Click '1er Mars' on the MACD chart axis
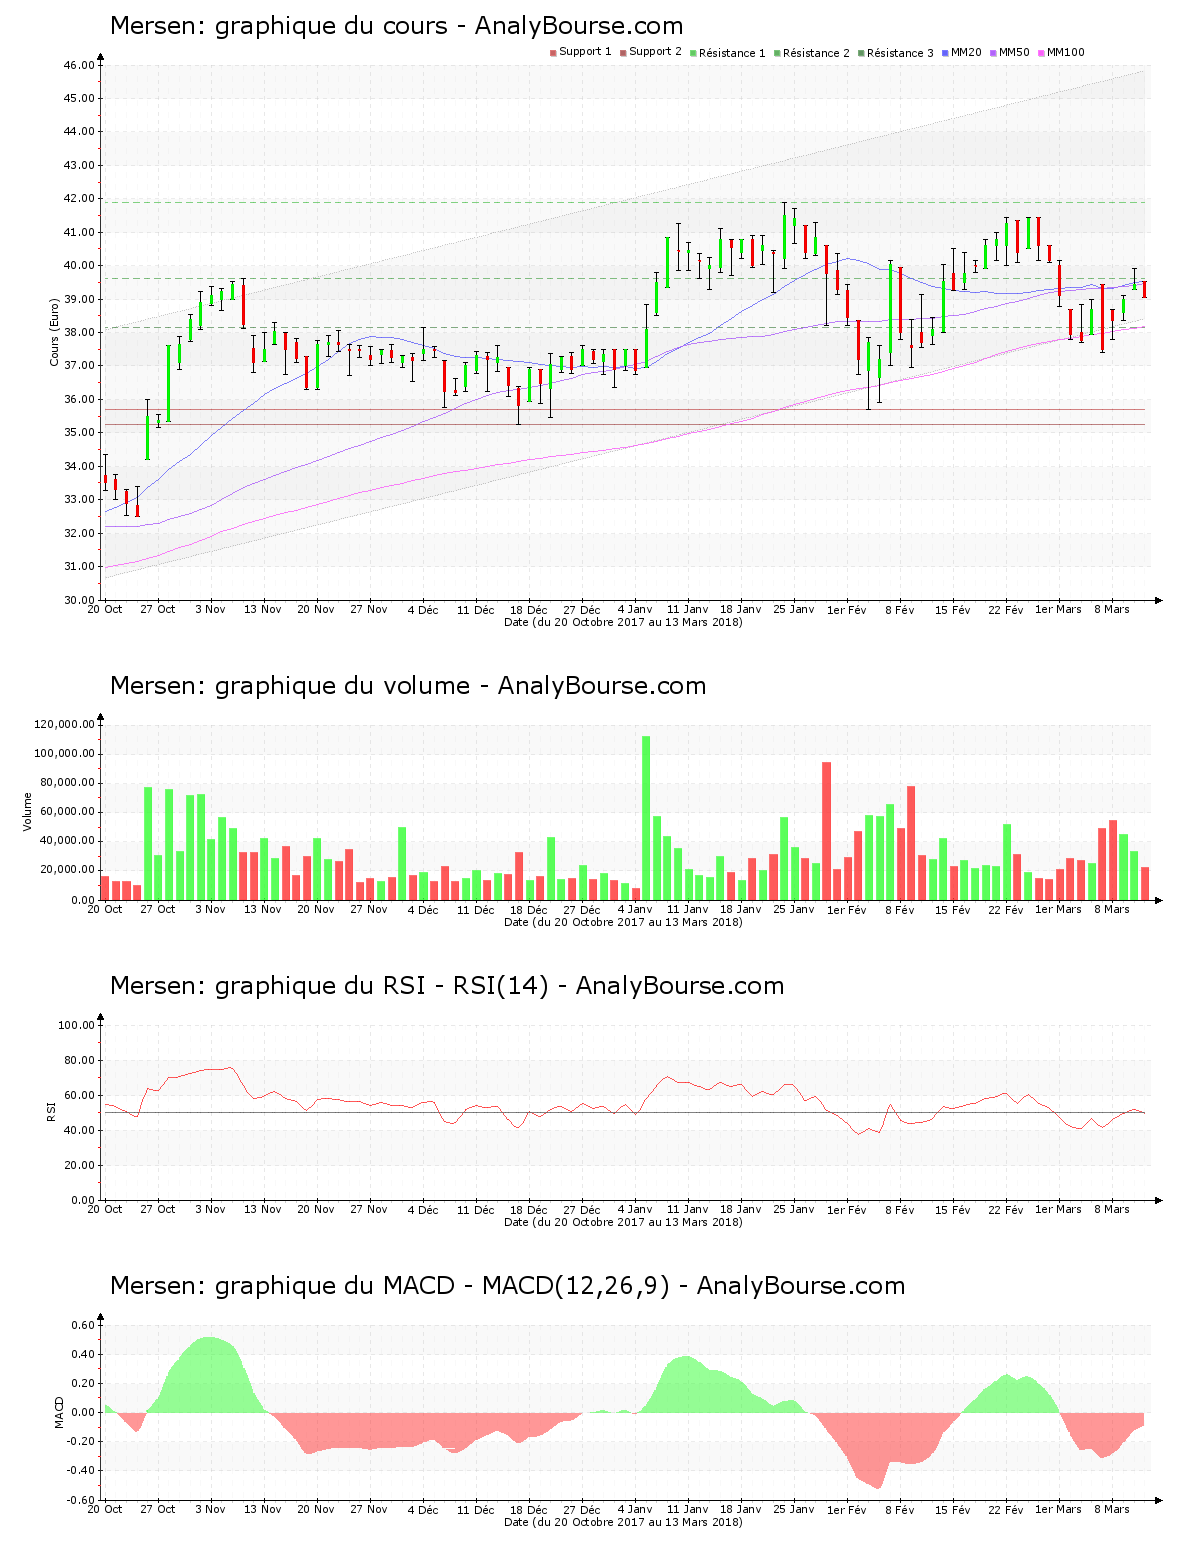Image resolution: width=1200 pixels, height=1550 pixels. (x=1059, y=1509)
